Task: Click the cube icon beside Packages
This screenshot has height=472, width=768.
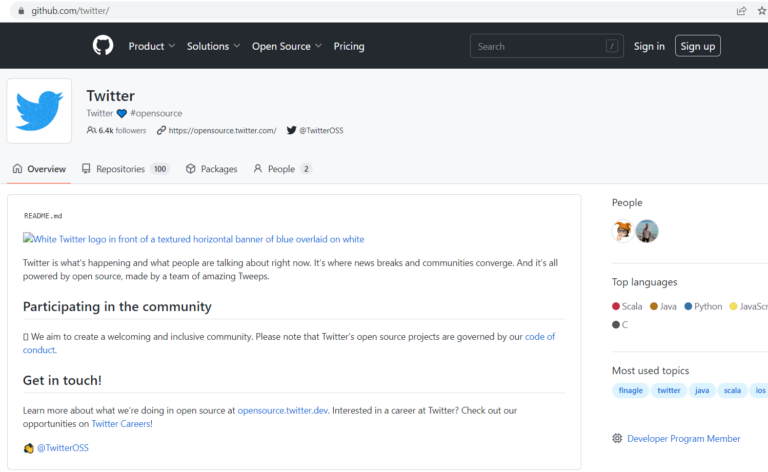Action: (191, 169)
